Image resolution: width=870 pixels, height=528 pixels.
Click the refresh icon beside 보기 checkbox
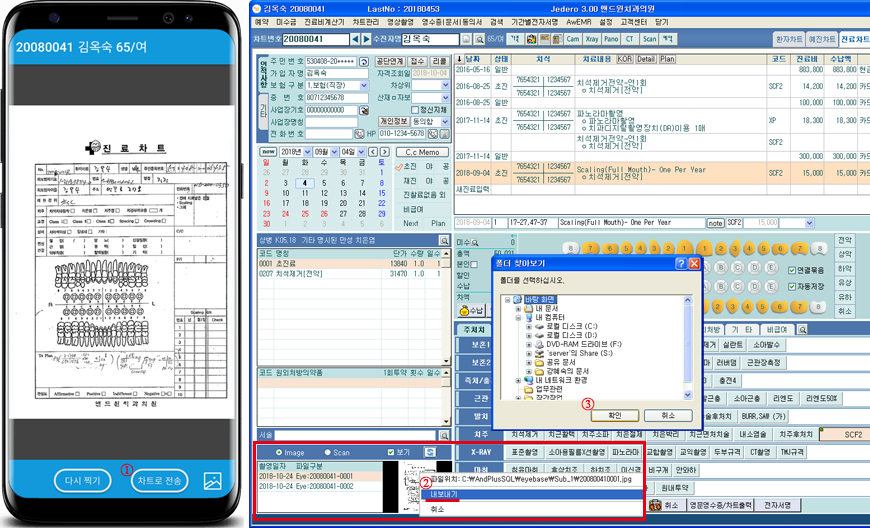coord(428,452)
